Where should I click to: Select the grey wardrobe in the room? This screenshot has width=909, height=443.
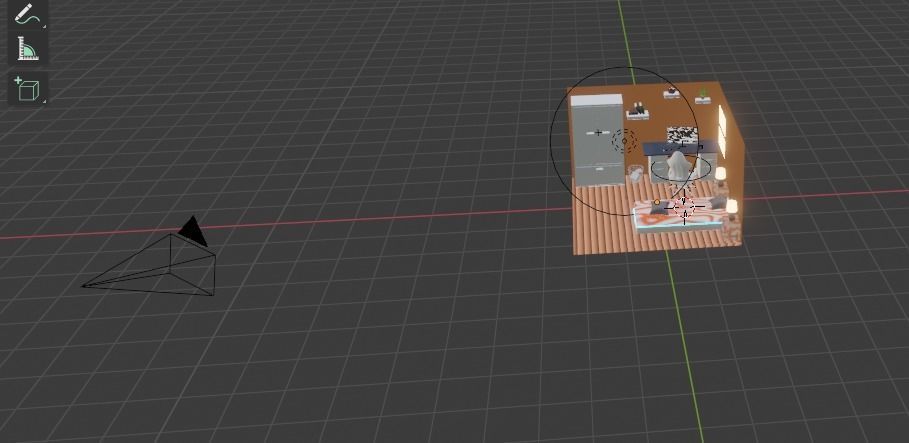click(x=596, y=141)
